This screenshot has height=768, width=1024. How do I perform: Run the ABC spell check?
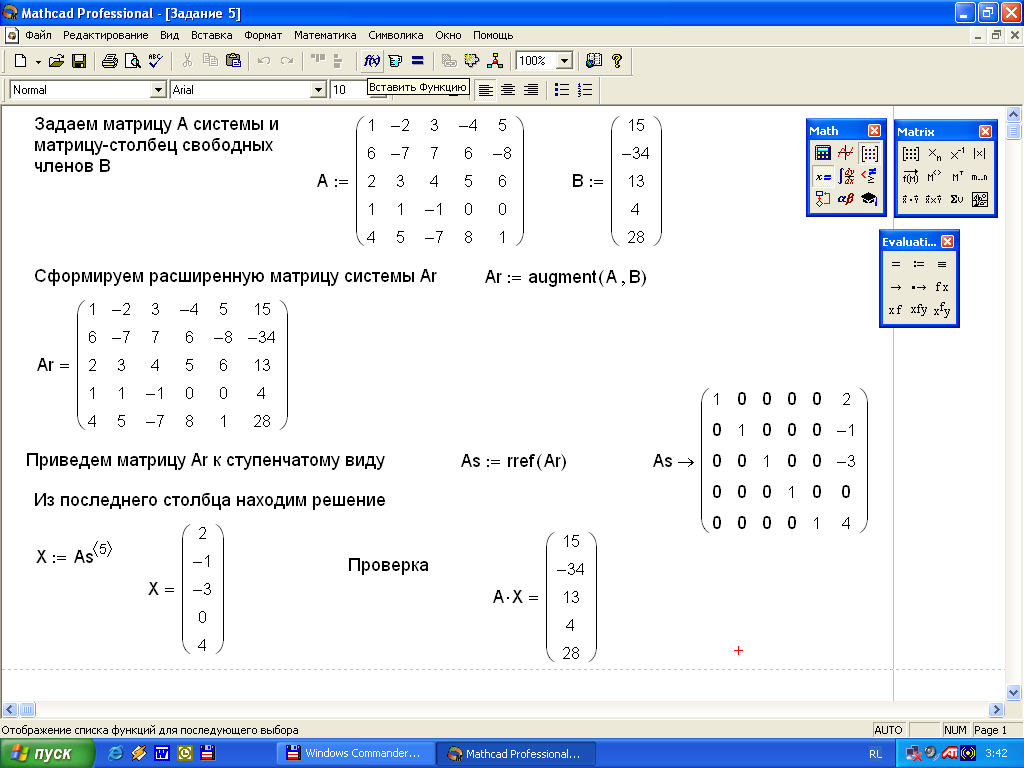click(155, 61)
